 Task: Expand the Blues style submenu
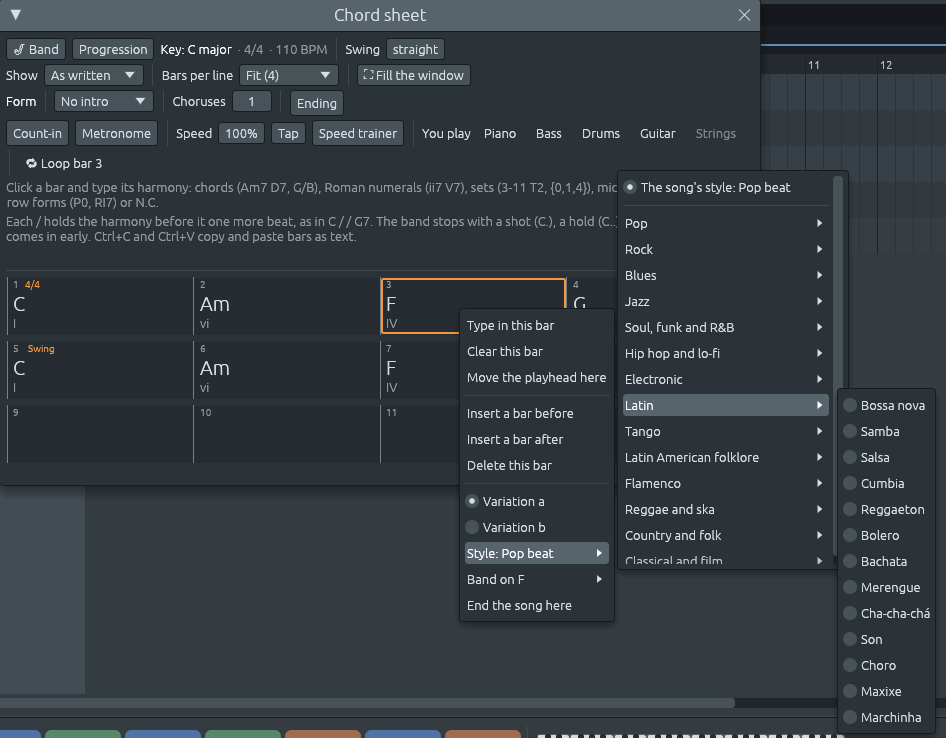coord(725,275)
